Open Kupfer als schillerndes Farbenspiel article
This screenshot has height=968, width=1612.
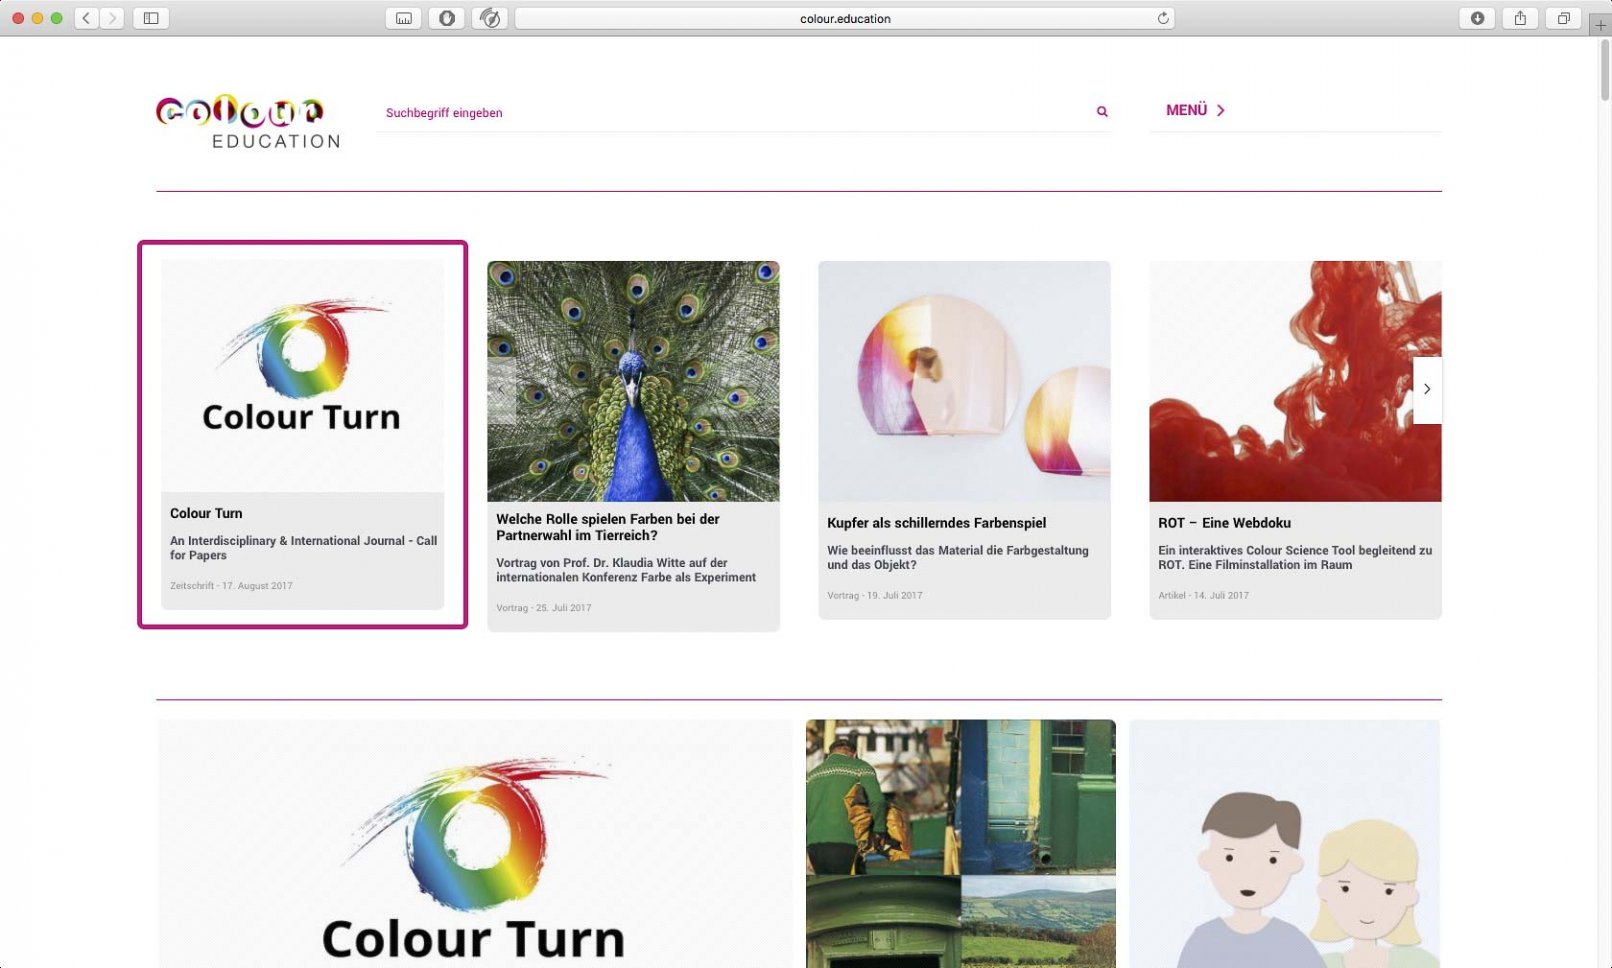point(936,523)
